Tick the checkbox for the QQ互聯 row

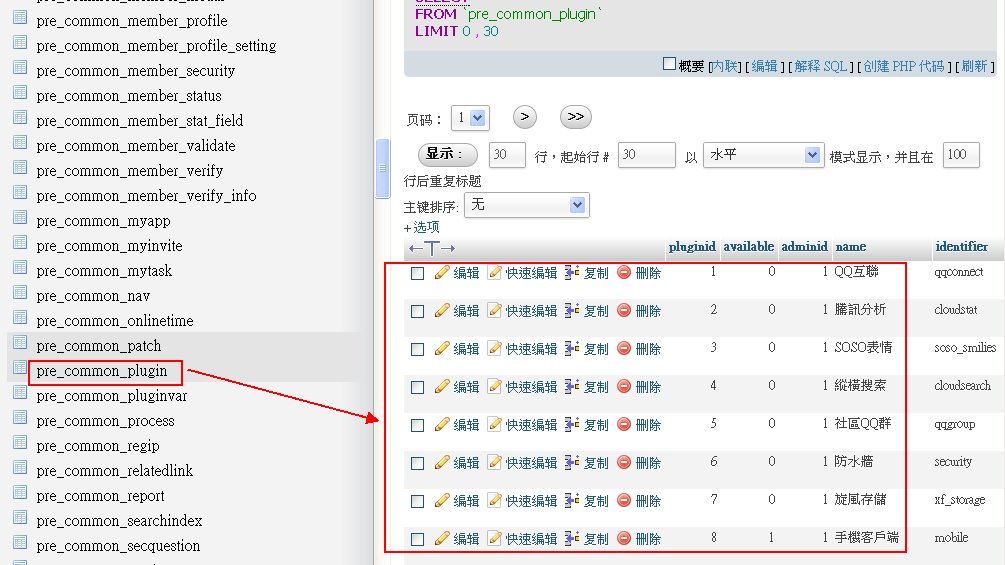coord(418,273)
